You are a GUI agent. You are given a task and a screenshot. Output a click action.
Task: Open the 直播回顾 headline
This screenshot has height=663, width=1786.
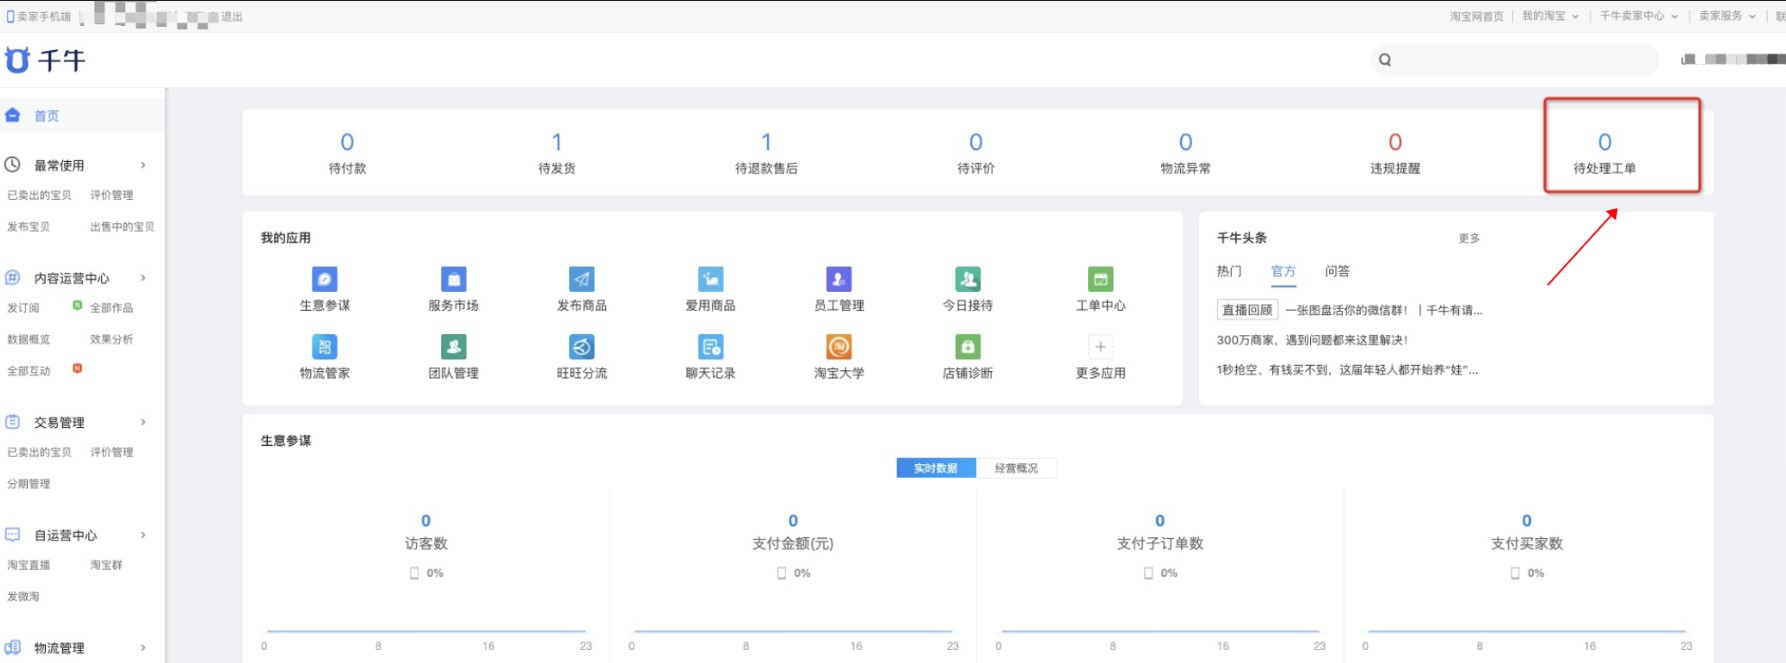pyautogui.click(x=1350, y=310)
